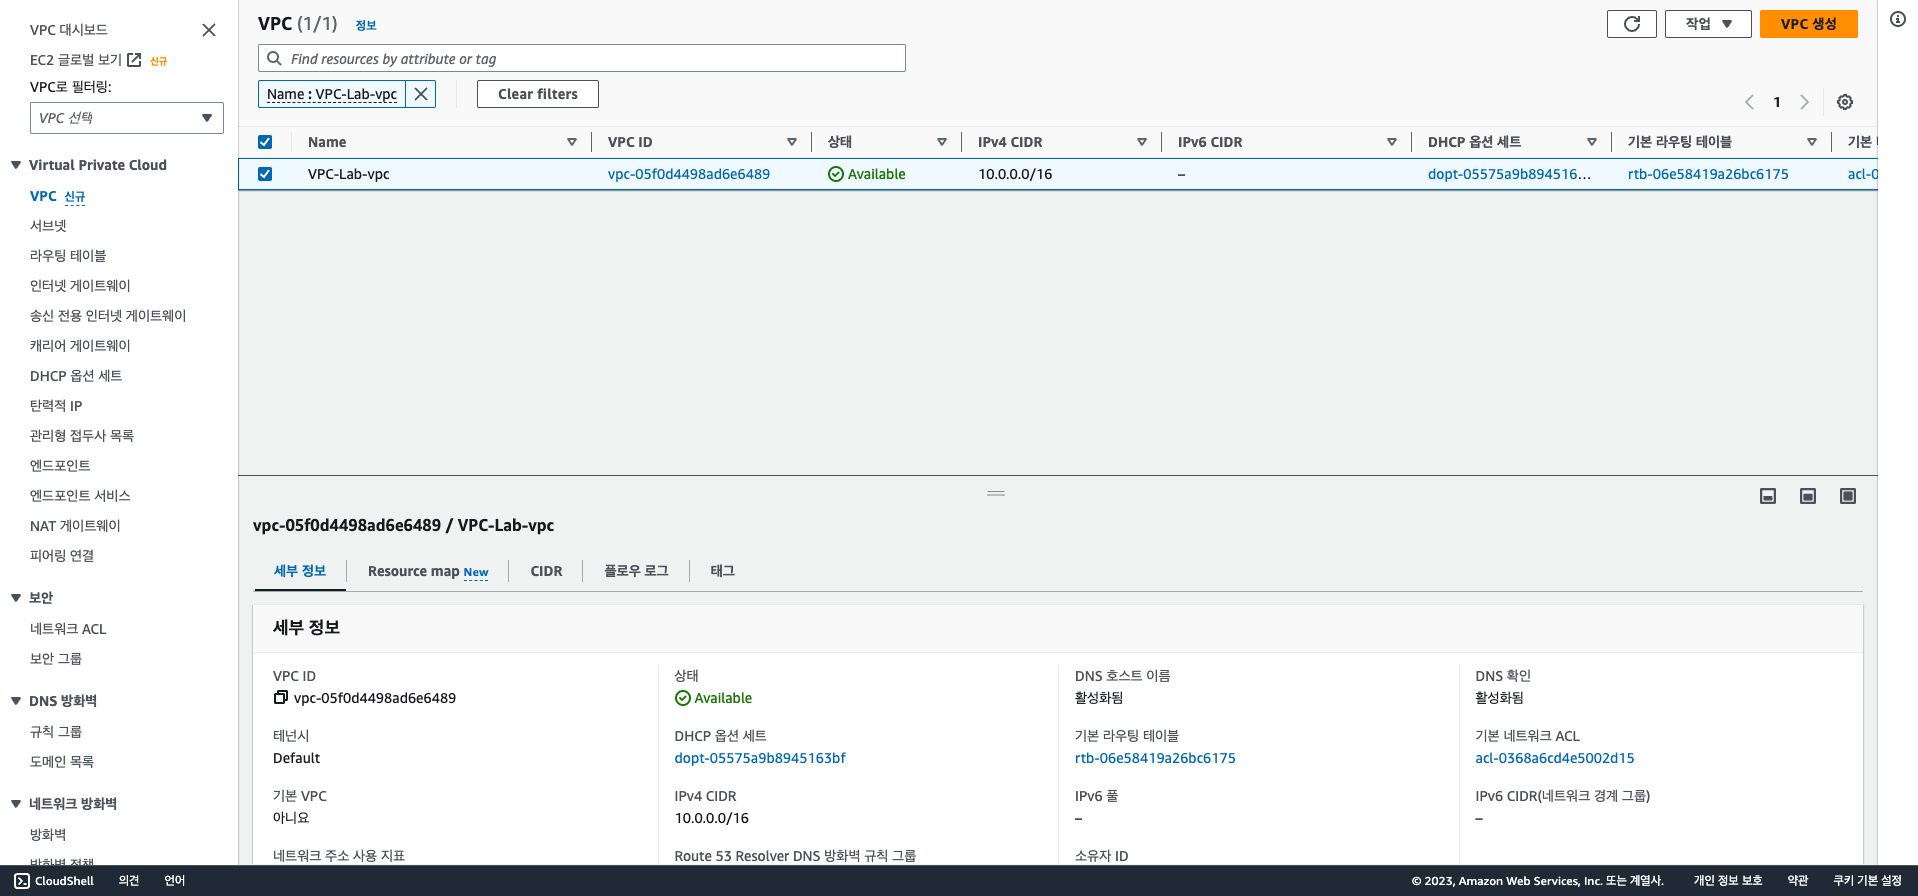Switch to the CIDR tab
1918x896 pixels.
(x=546, y=571)
